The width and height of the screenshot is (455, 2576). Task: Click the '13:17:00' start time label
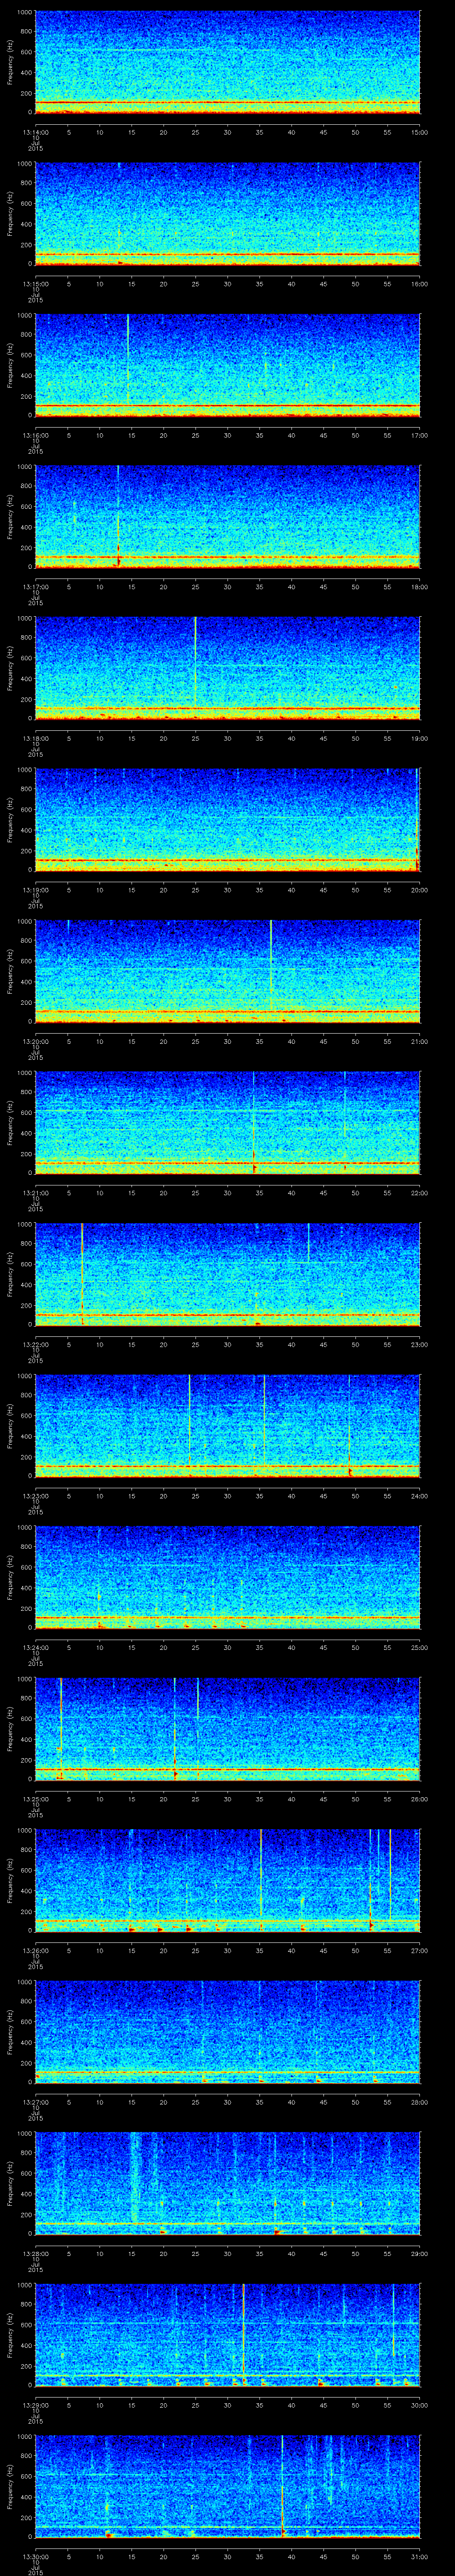pos(35,587)
